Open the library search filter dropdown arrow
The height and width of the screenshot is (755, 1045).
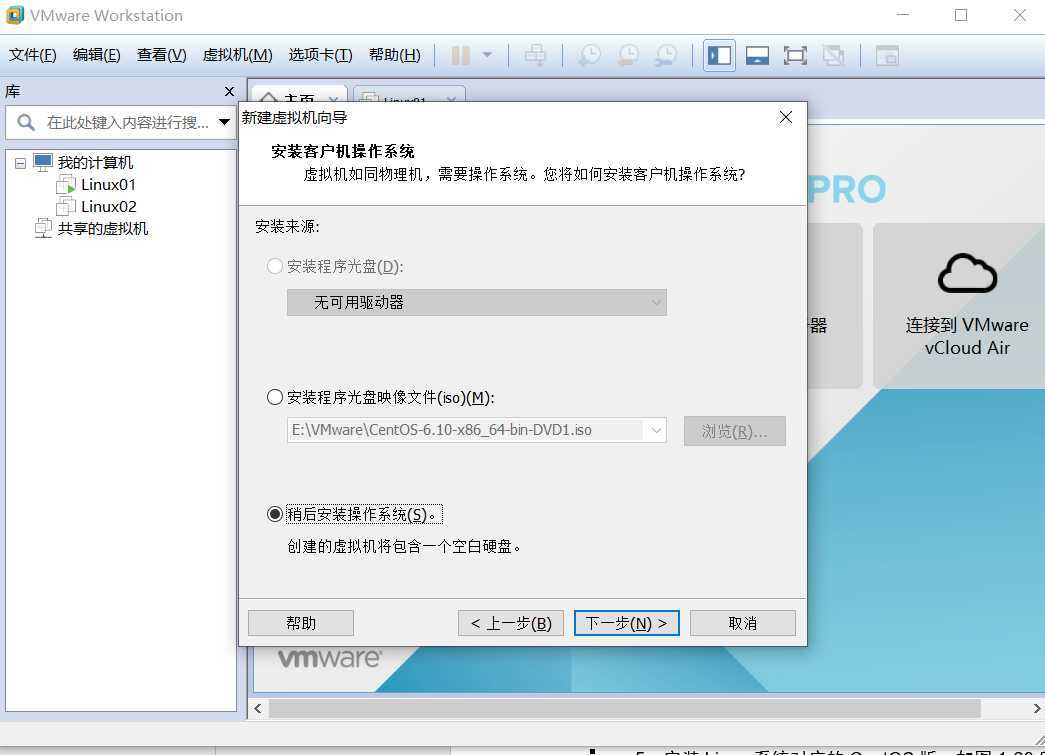[224, 123]
